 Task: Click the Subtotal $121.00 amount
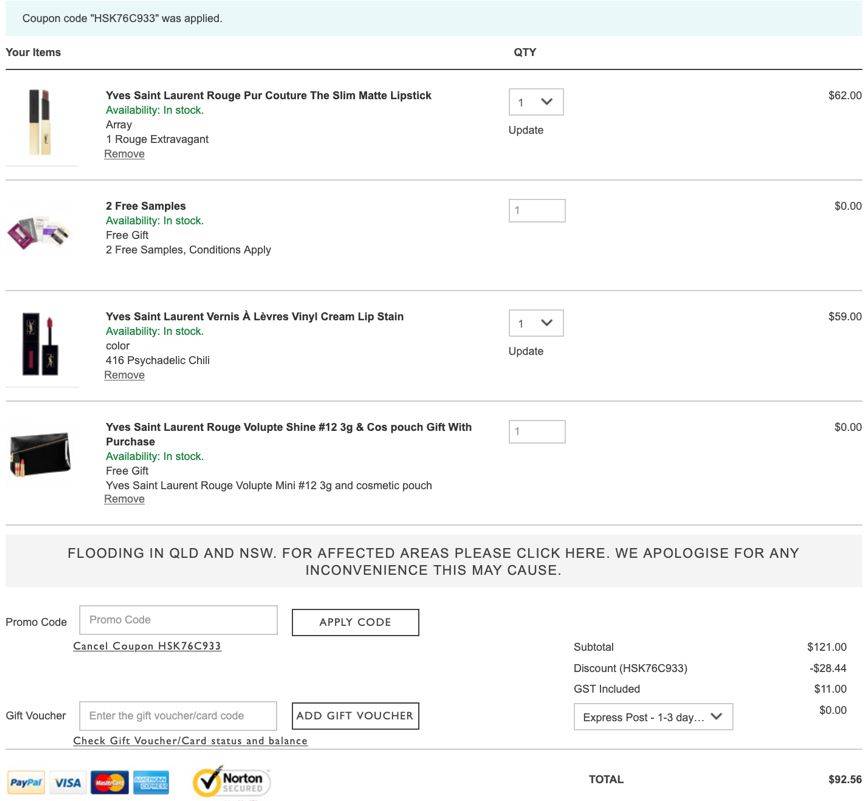(x=826, y=647)
